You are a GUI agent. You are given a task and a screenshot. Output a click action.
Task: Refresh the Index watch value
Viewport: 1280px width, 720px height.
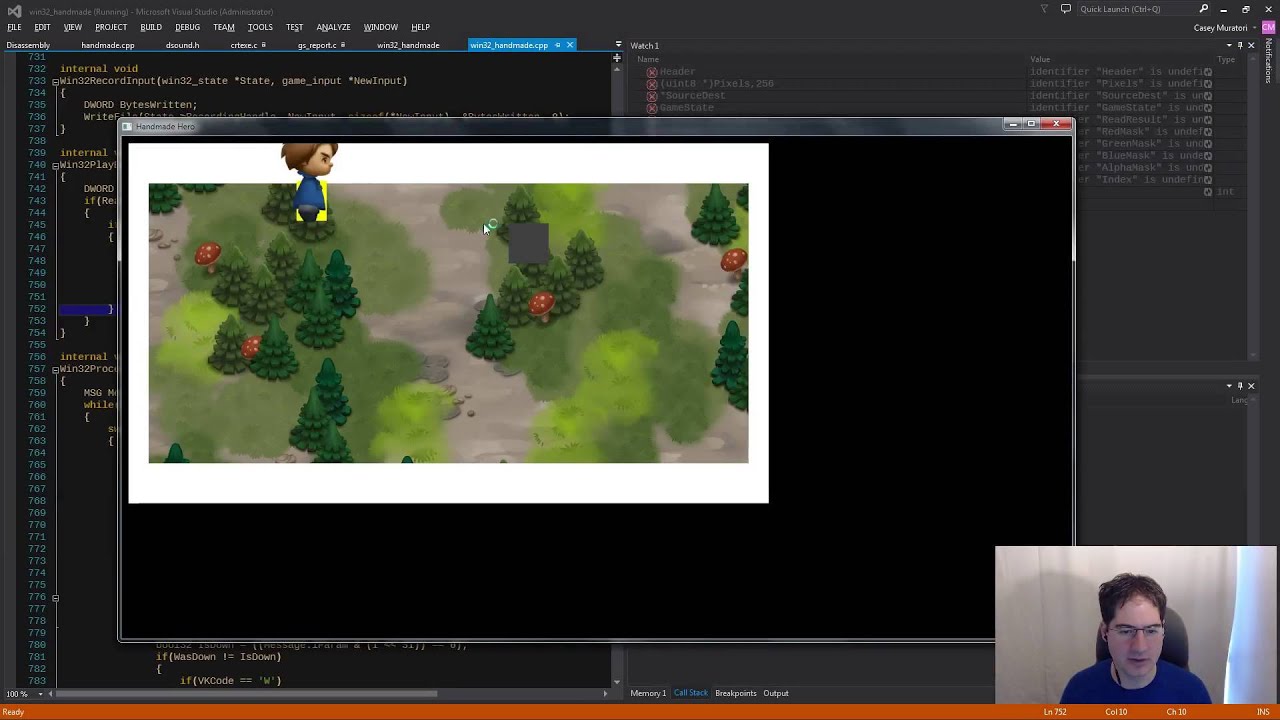click(1208, 180)
